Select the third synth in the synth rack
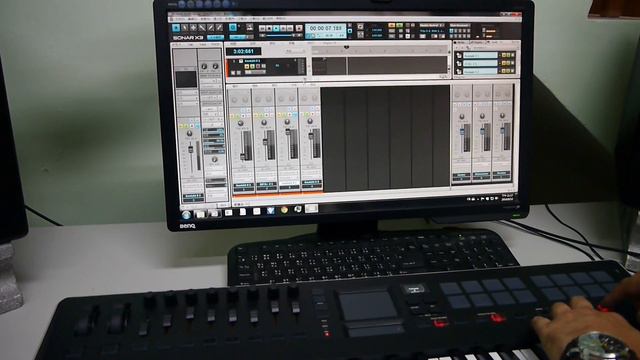This screenshot has width=640, height=360. [x=481, y=71]
